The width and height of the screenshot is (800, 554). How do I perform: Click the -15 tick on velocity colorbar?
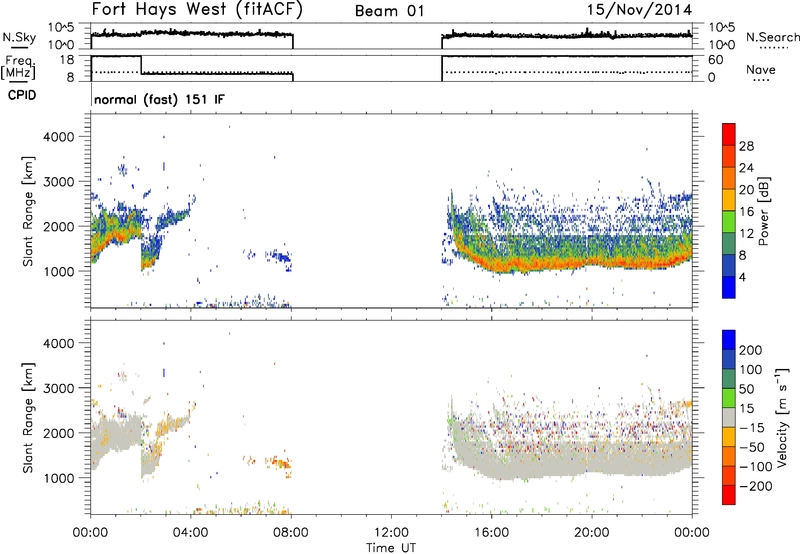(752, 428)
